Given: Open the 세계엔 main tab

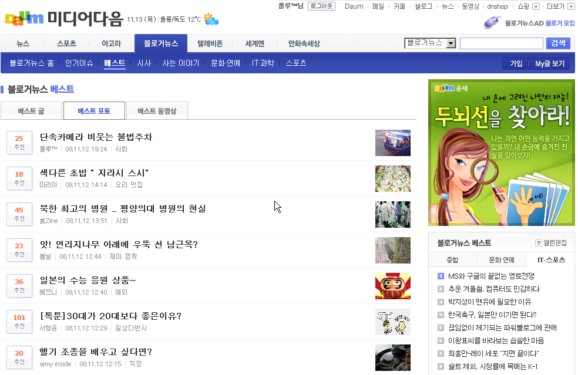Looking at the screenshot, I should (255, 44).
